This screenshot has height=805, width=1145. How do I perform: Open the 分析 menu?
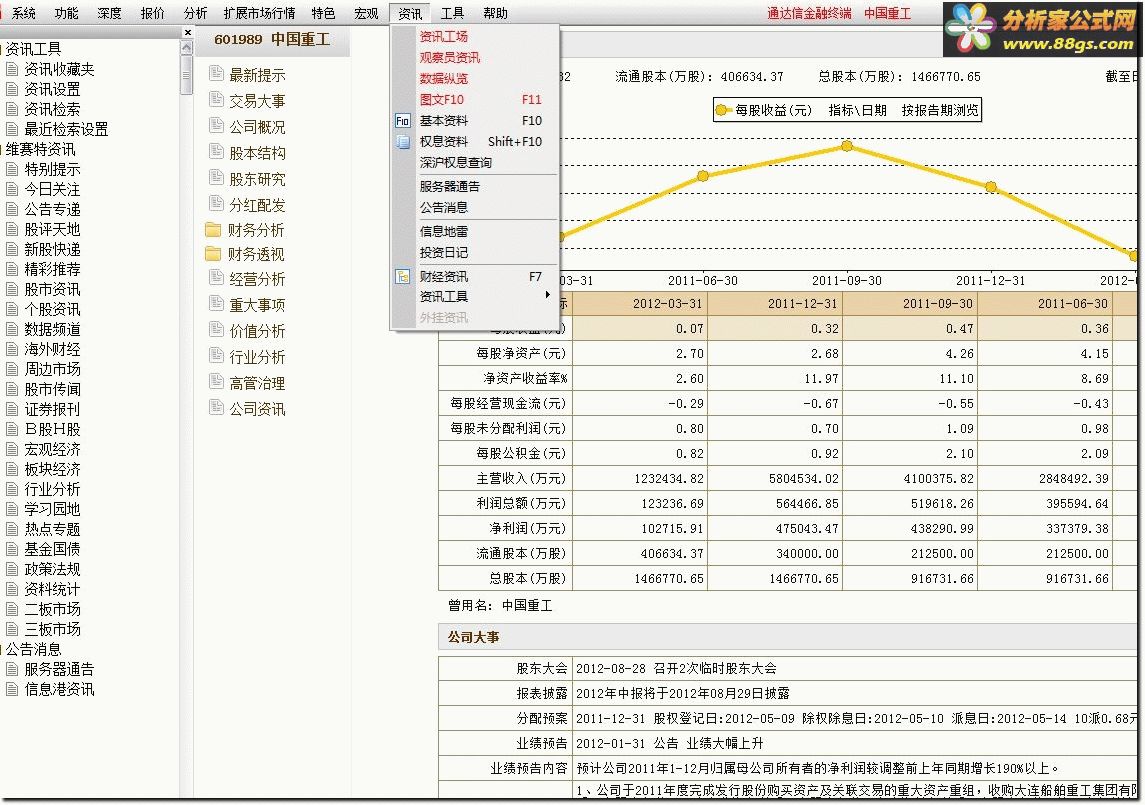tap(195, 13)
